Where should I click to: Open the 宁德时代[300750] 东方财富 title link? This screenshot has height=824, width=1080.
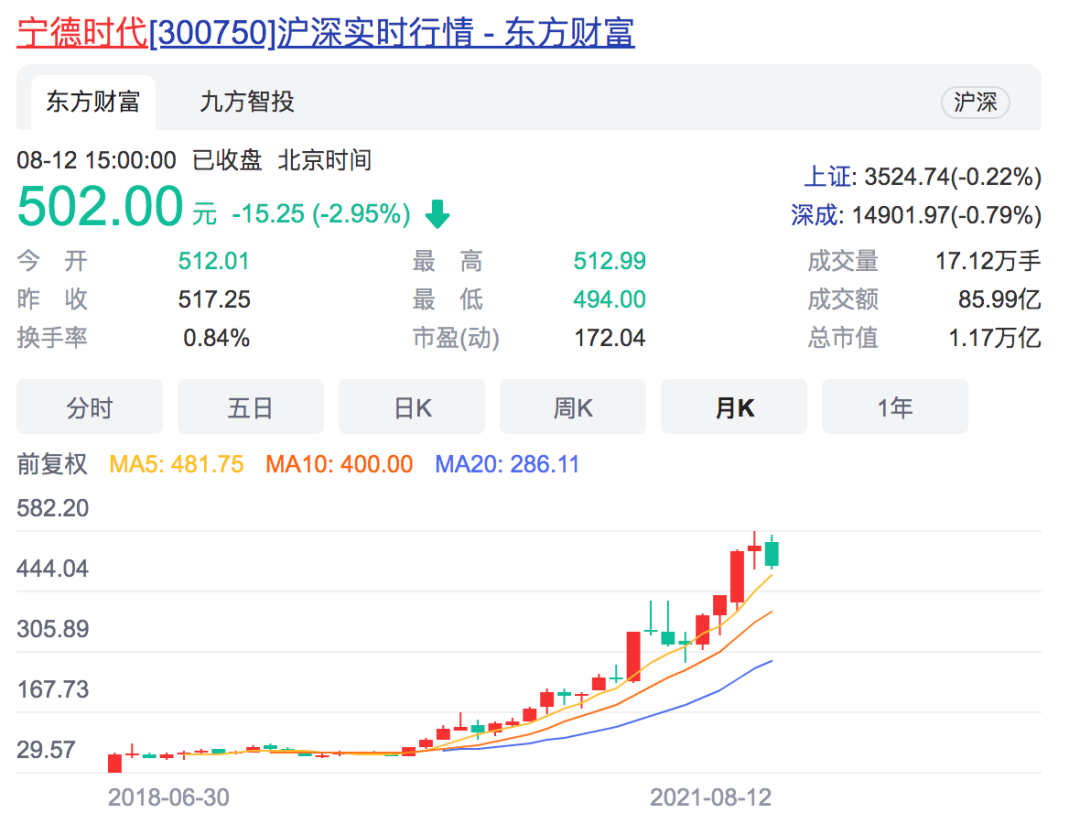pyautogui.click(x=325, y=32)
